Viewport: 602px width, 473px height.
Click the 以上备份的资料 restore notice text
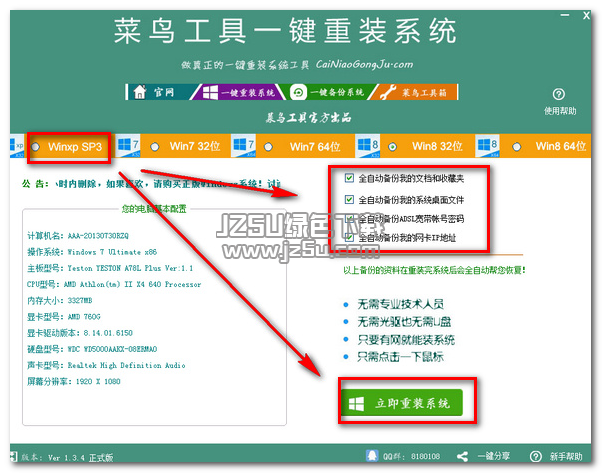coord(434,270)
